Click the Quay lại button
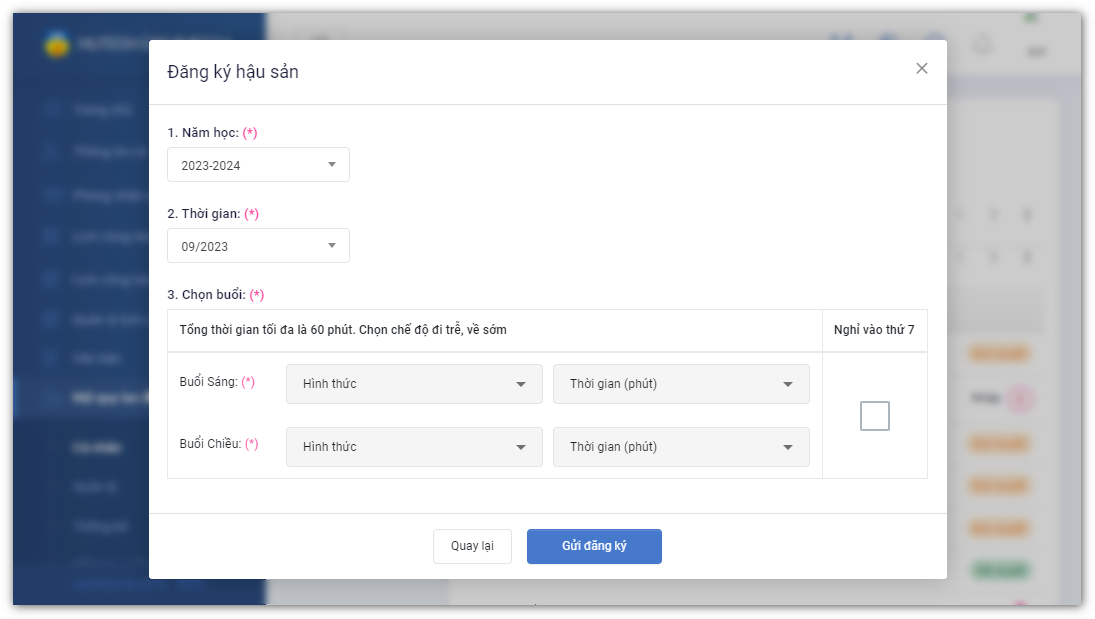The height and width of the screenshot is (619, 1095). point(472,546)
